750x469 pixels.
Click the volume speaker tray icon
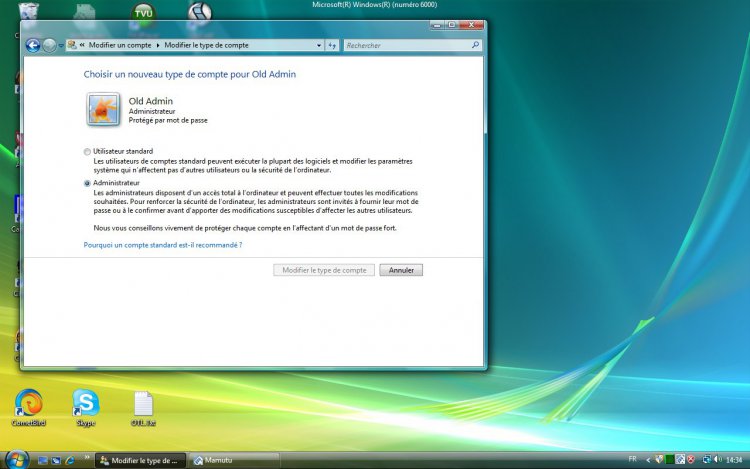pos(717,459)
